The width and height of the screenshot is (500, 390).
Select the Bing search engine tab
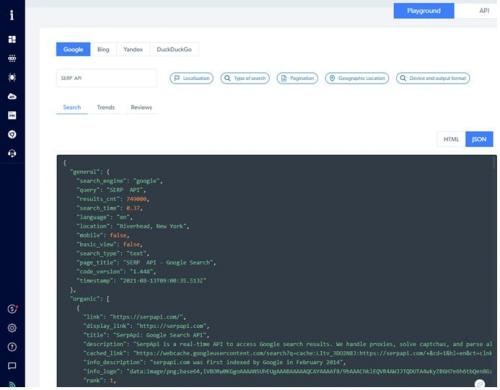[x=103, y=49]
